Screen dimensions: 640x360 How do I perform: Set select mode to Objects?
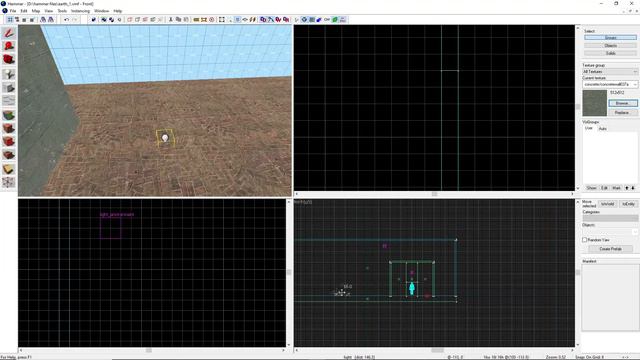point(610,45)
